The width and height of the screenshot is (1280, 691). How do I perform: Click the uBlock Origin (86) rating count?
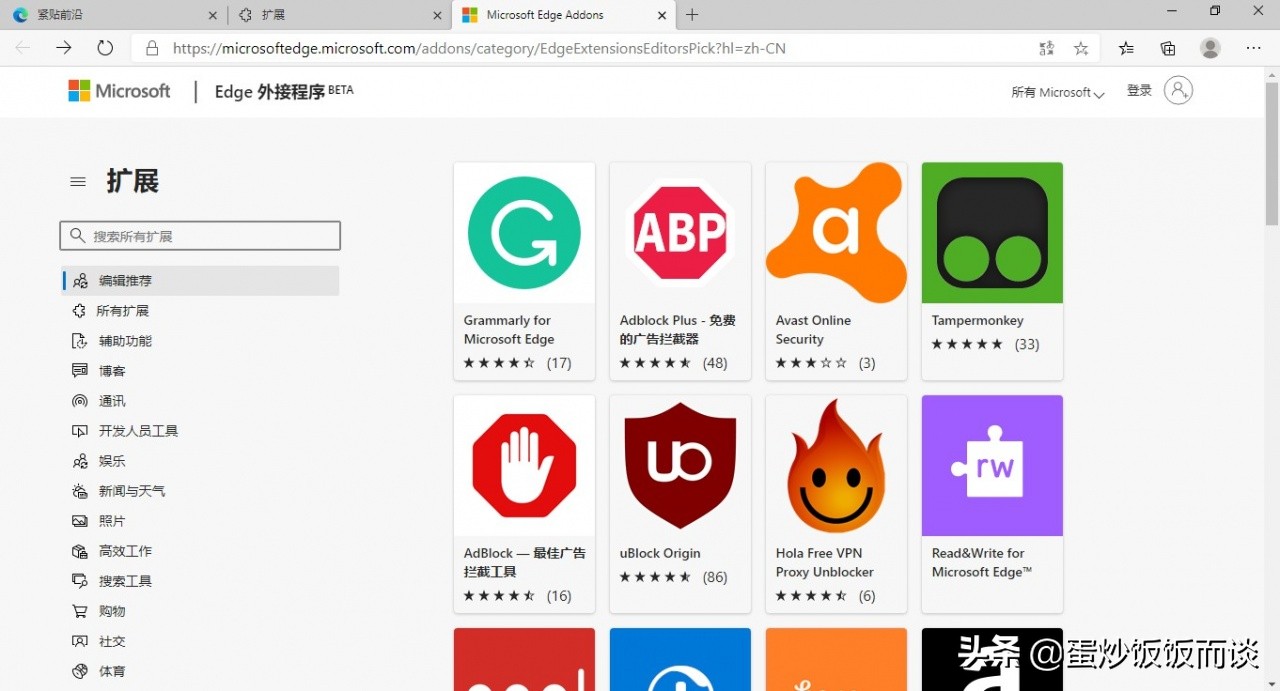pos(715,577)
